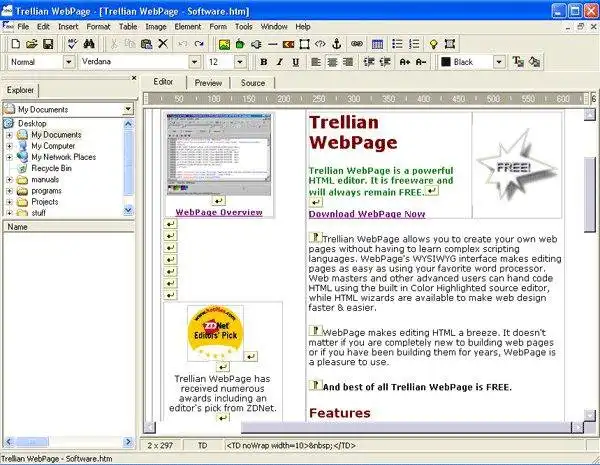Open the text color tool icon

pos(518,62)
